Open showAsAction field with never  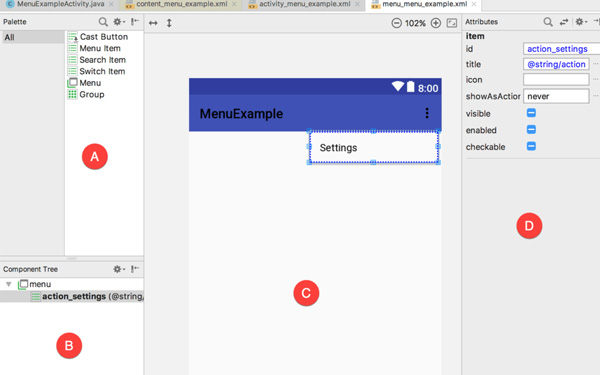click(x=556, y=96)
